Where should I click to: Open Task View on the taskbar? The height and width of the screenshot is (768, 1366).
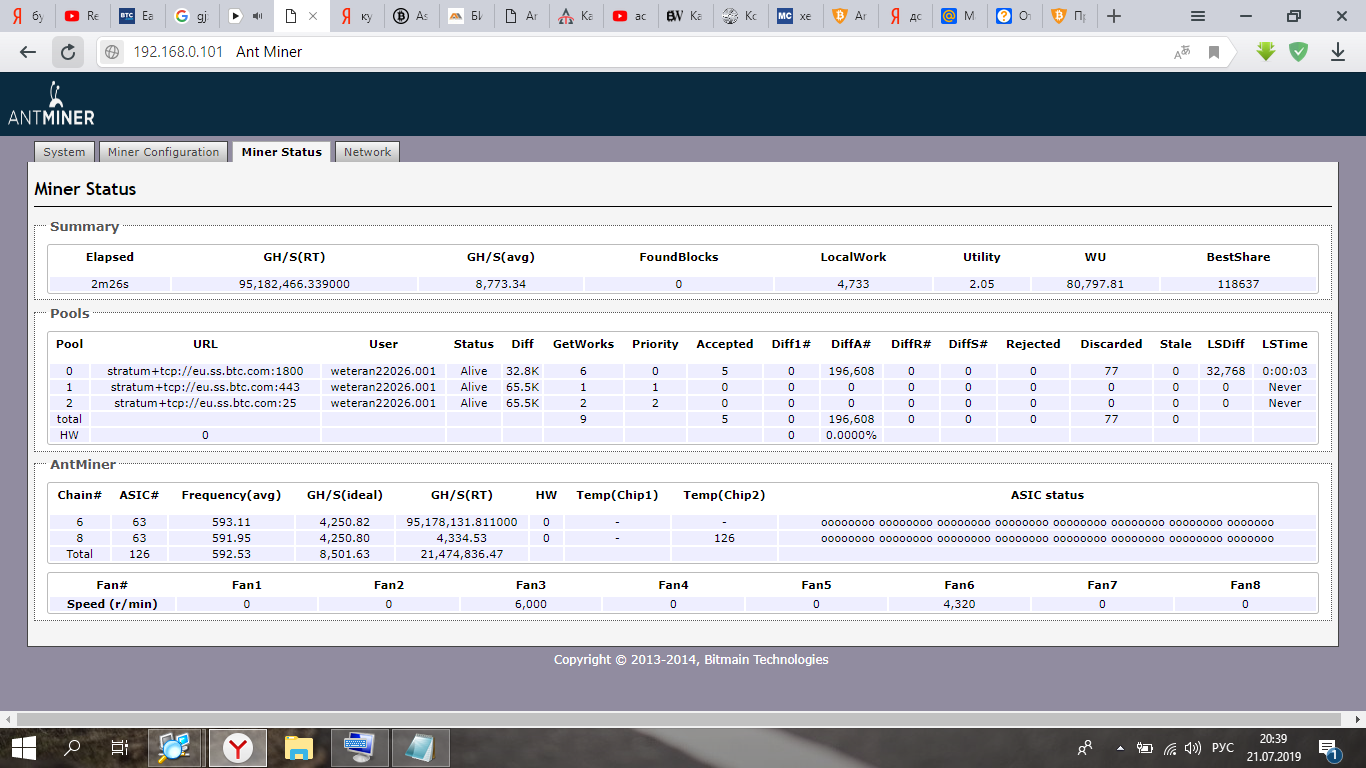coord(120,747)
